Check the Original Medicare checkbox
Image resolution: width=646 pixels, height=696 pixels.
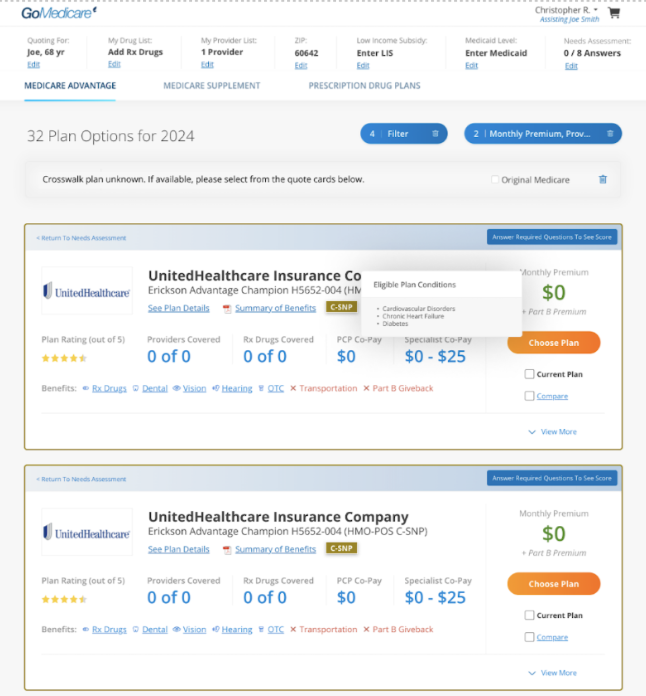pos(495,179)
